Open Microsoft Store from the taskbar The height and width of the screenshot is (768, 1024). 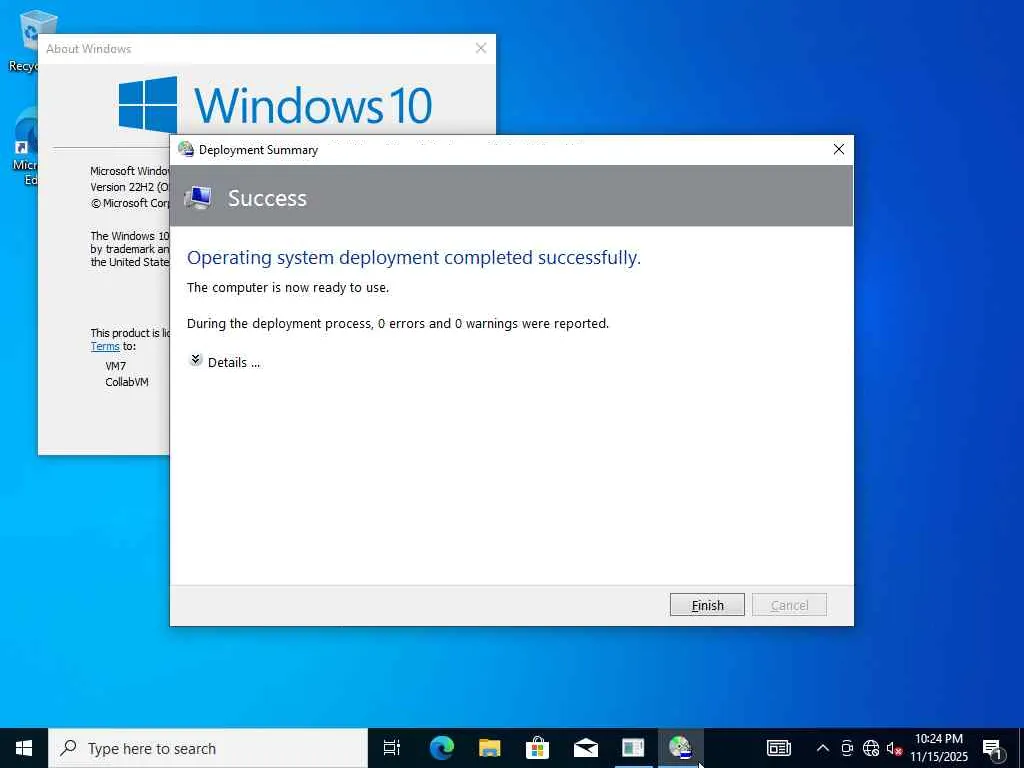(x=537, y=748)
